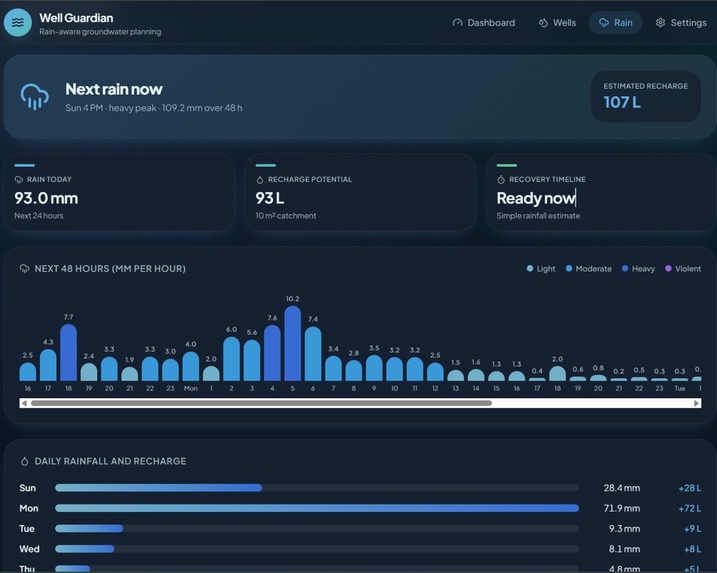Switch to the Wells tab
Image resolution: width=717 pixels, height=573 pixels.
point(557,22)
